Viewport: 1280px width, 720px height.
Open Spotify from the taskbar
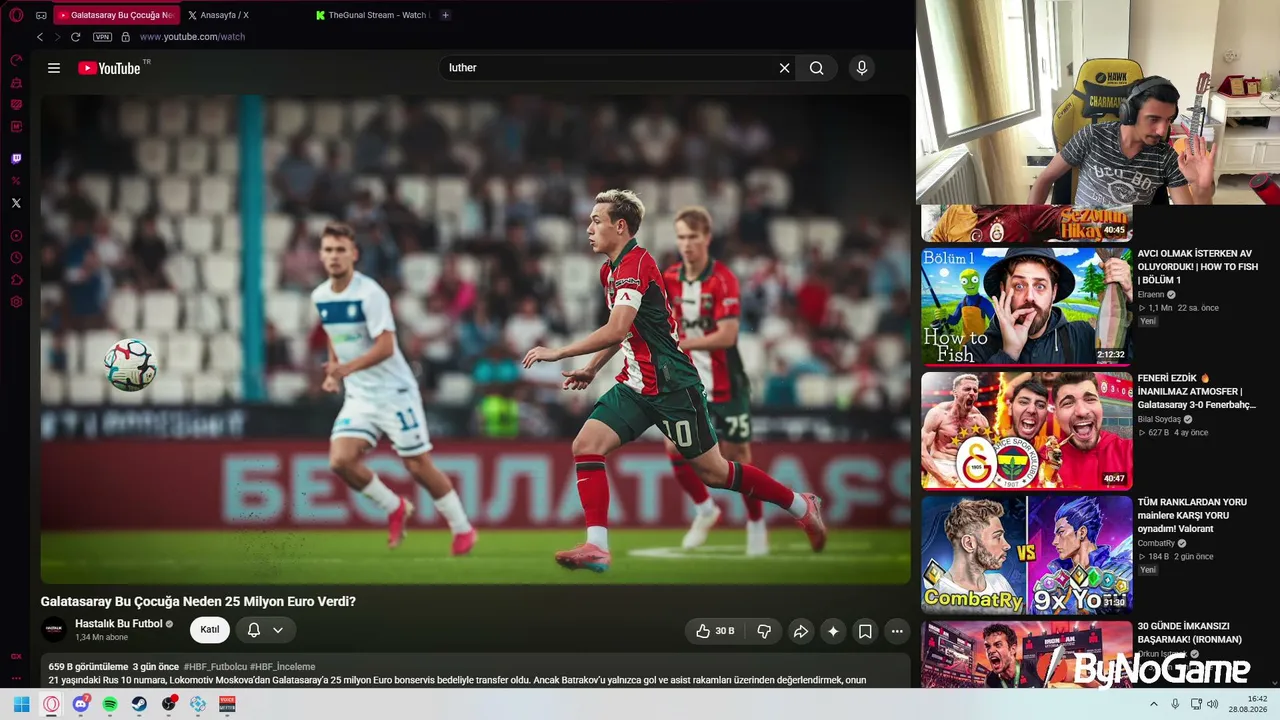110,704
